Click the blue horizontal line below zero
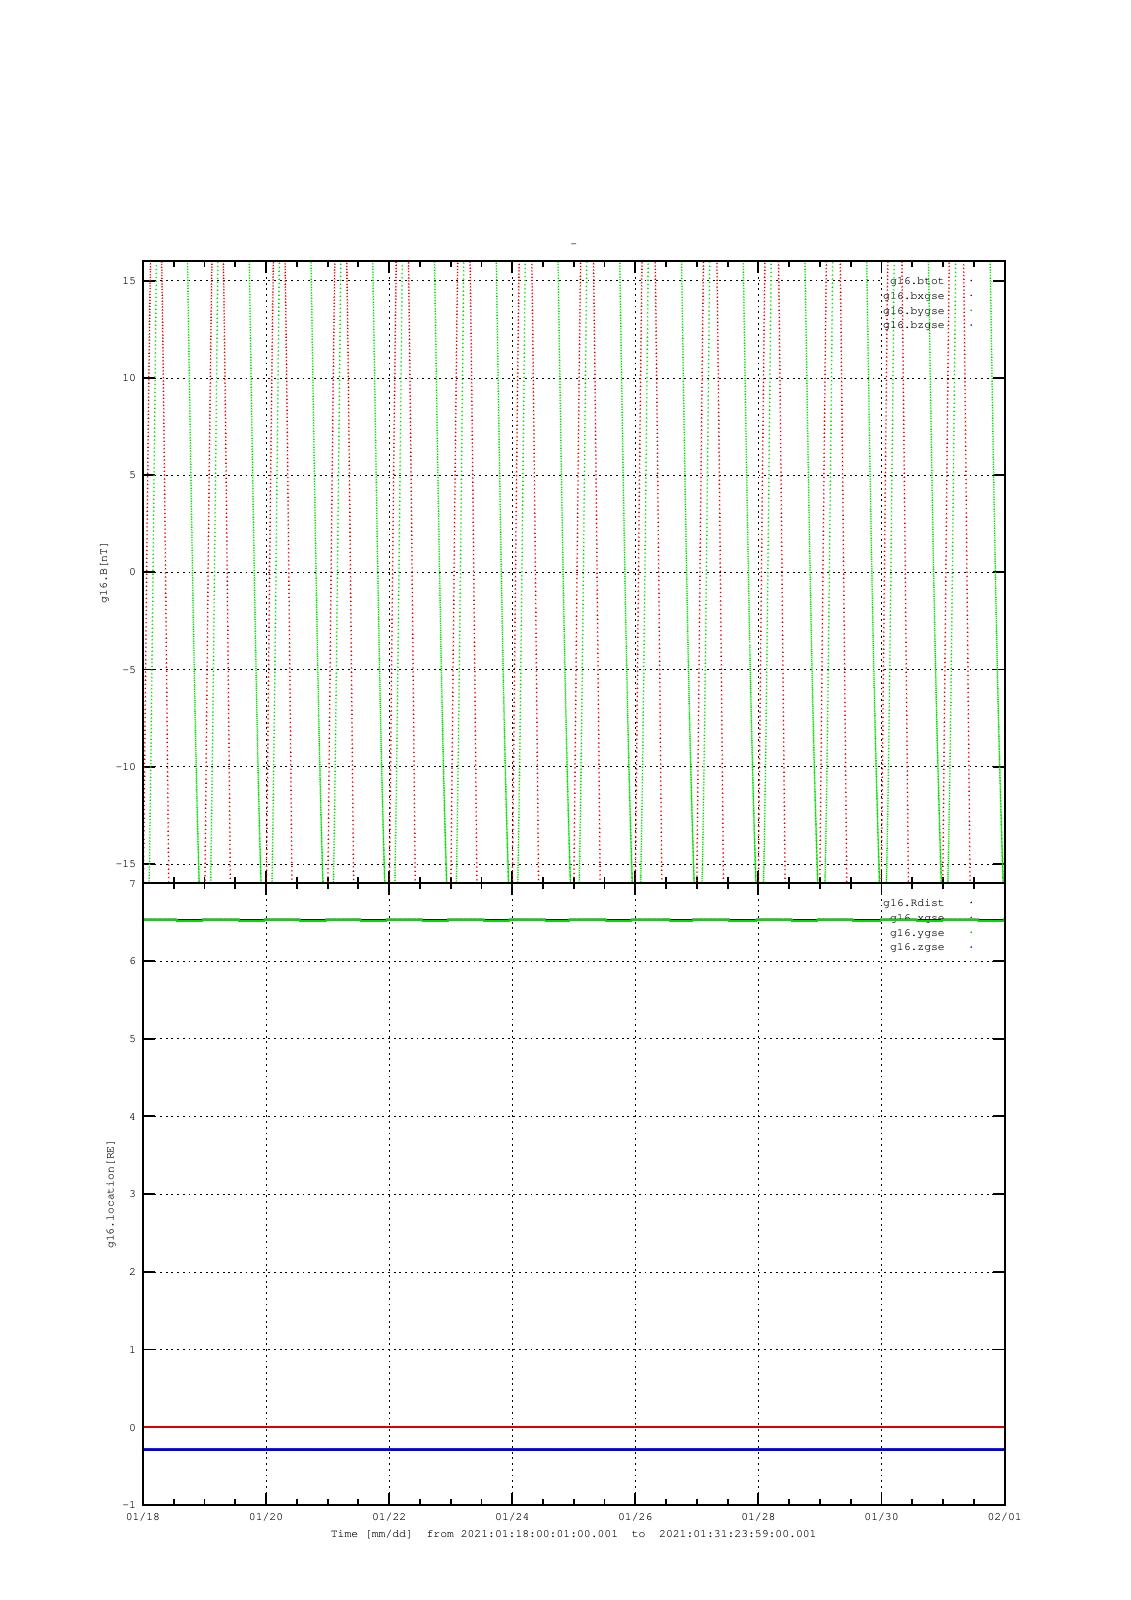The image size is (1131, 1600). pyautogui.click(x=573, y=1449)
